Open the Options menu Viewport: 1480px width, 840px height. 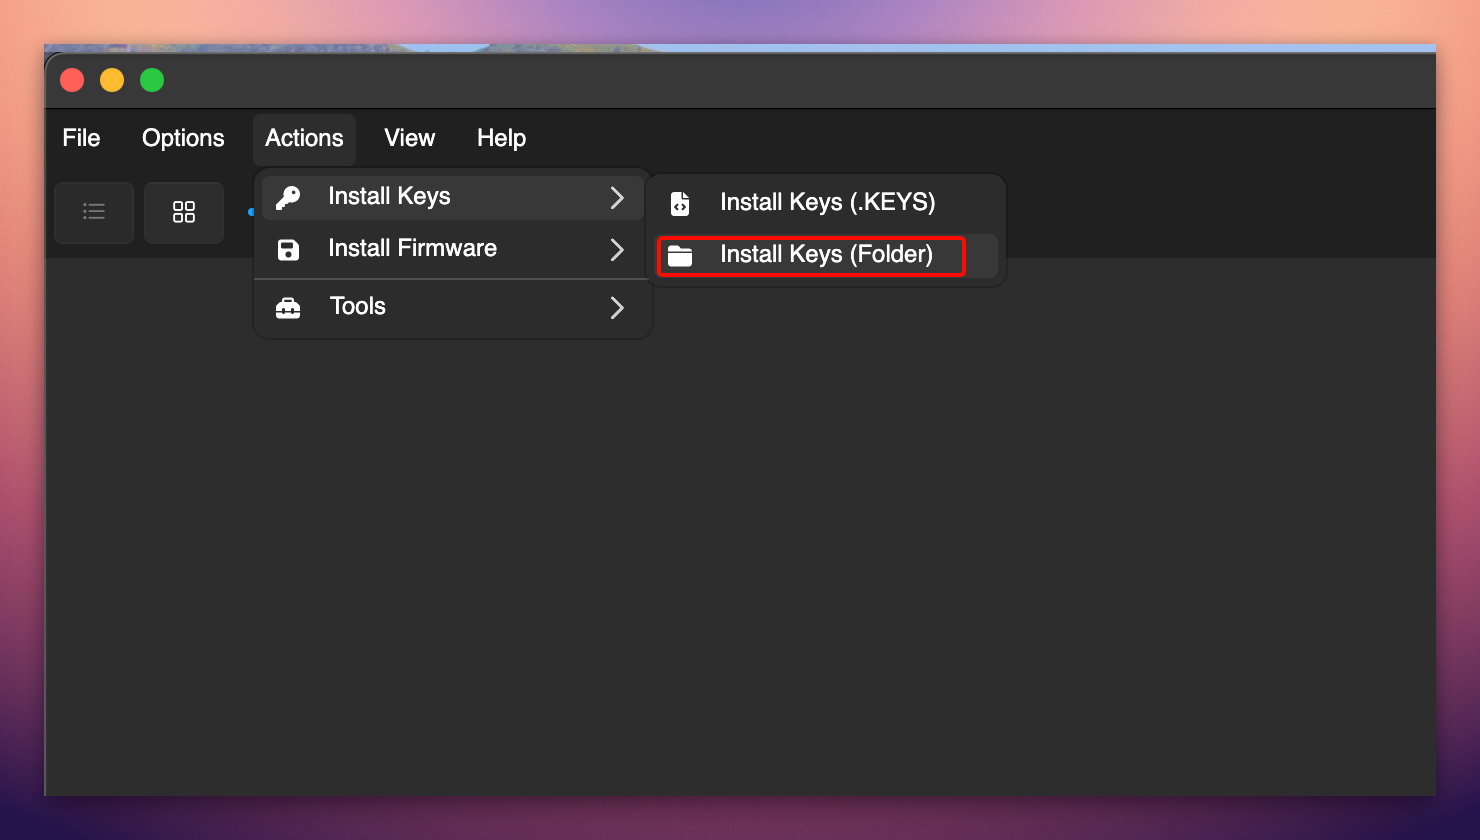click(x=183, y=138)
